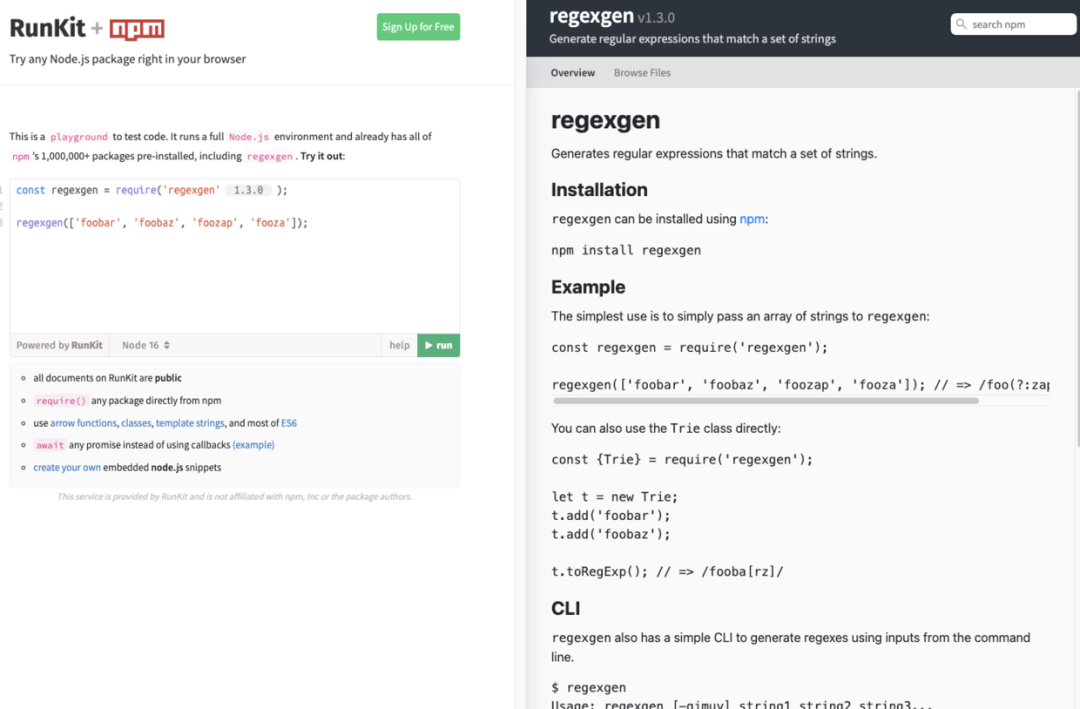Viewport: 1080px width, 709px height.
Task: Run the code snippet
Action: pyautogui.click(x=438, y=345)
